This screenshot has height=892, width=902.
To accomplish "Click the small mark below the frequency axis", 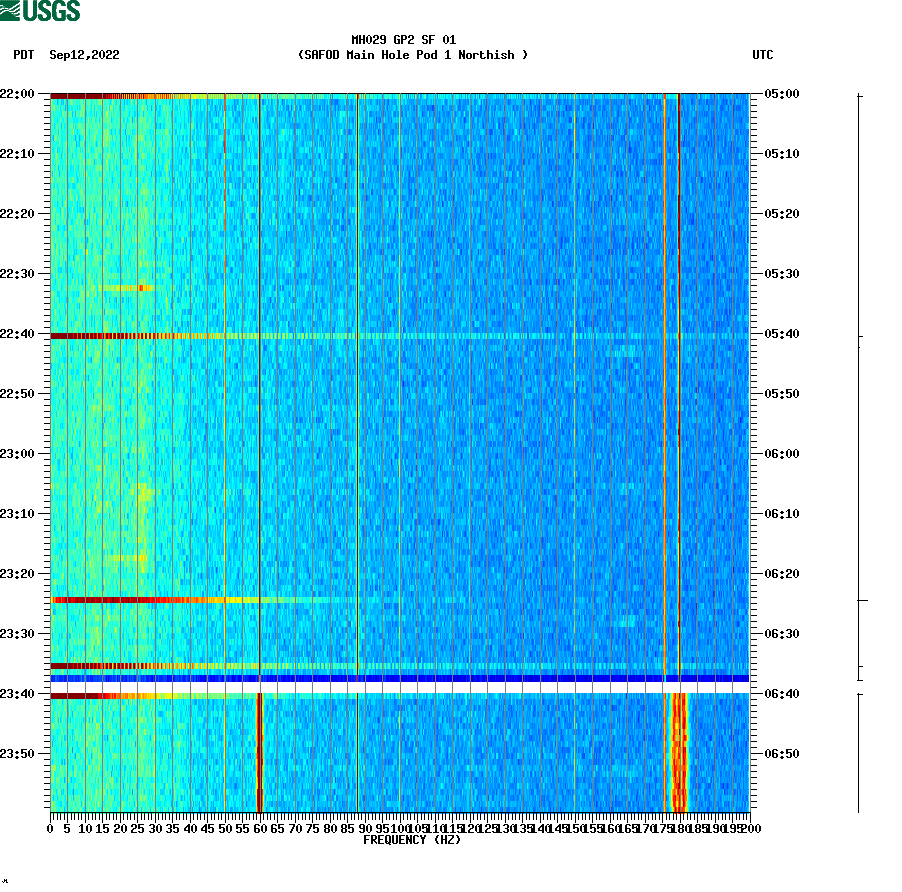I will (8, 879).
